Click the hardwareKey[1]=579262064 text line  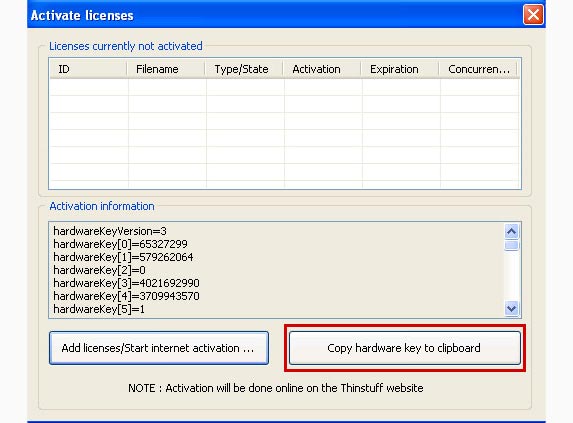coord(123,257)
